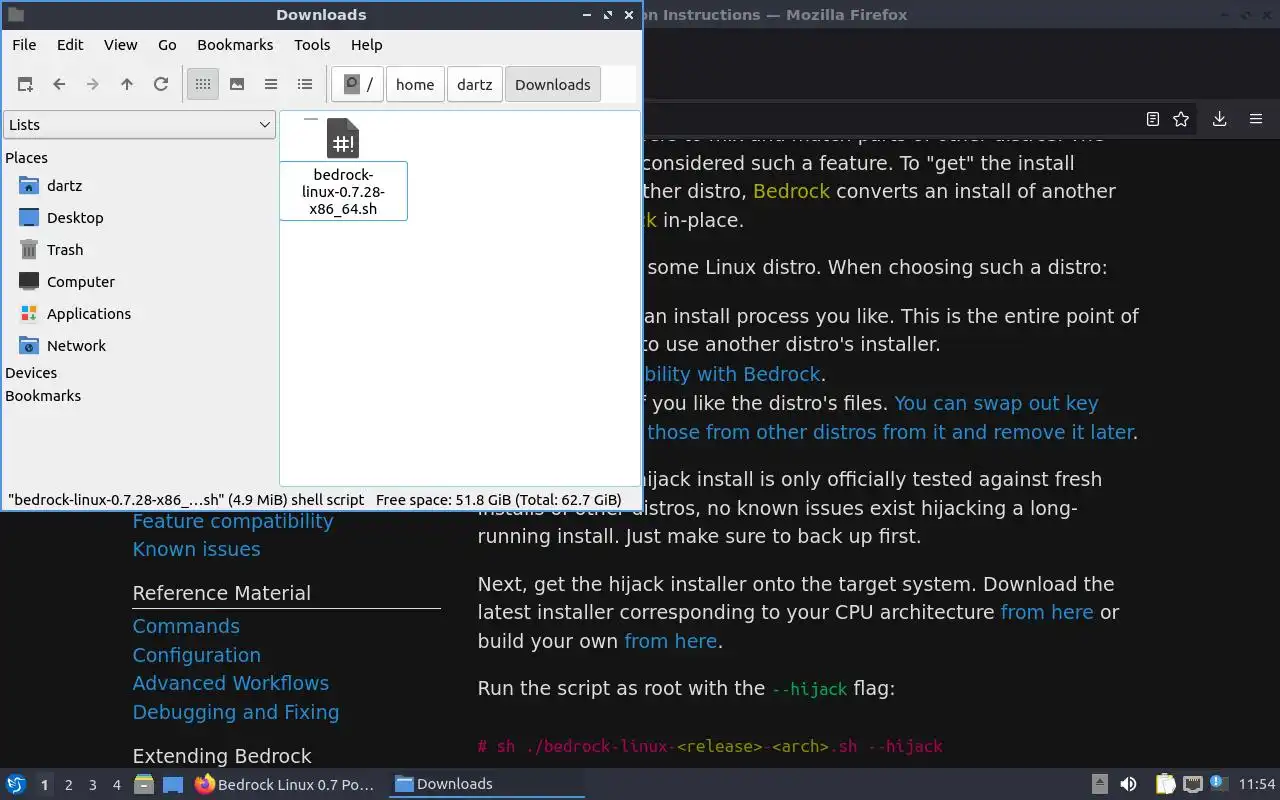The height and width of the screenshot is (800, 1280).
Task: Open the Tools menu
Action: [312, 45]
